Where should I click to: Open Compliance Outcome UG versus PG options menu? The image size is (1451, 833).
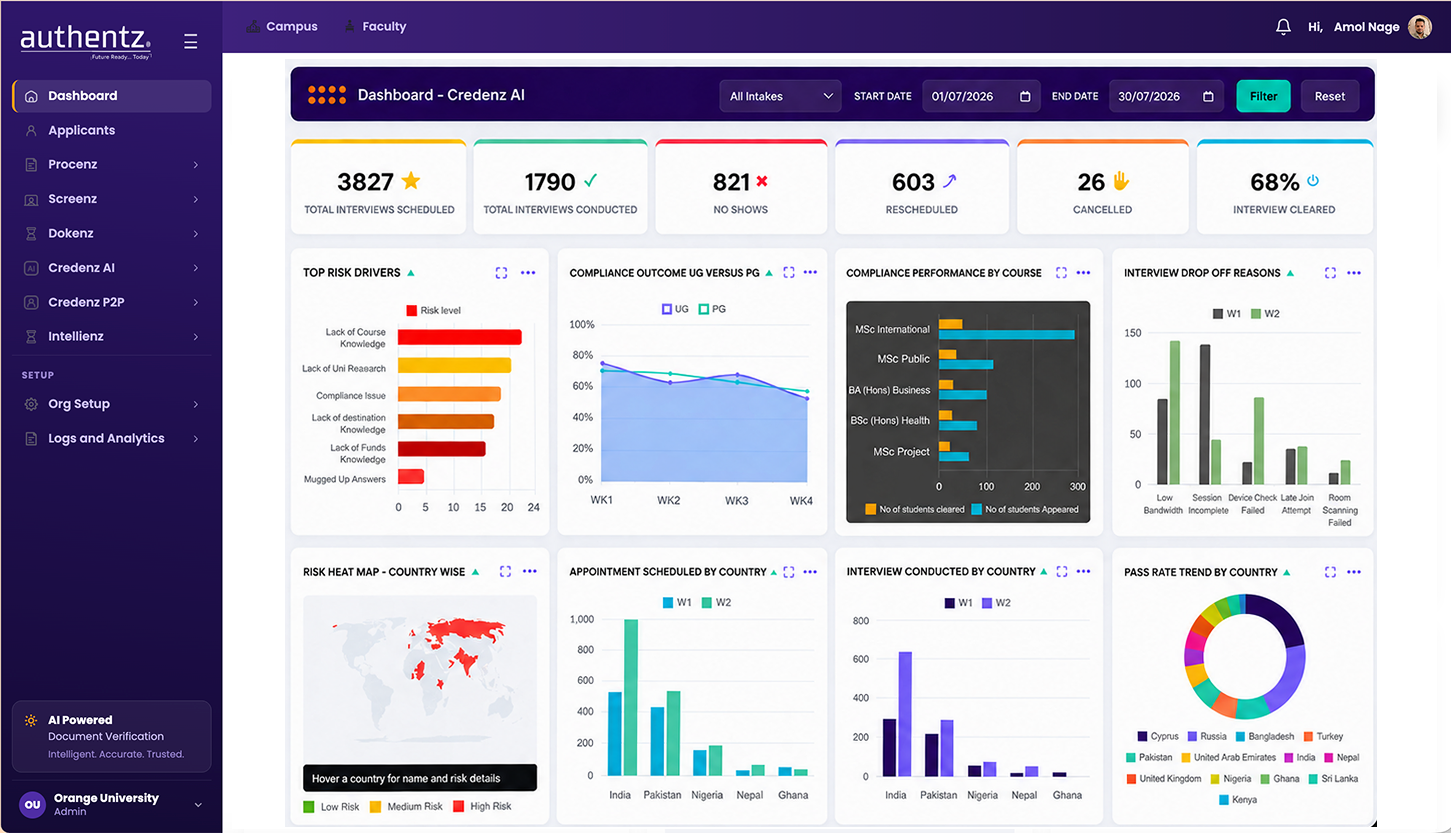tap(810, 272)
